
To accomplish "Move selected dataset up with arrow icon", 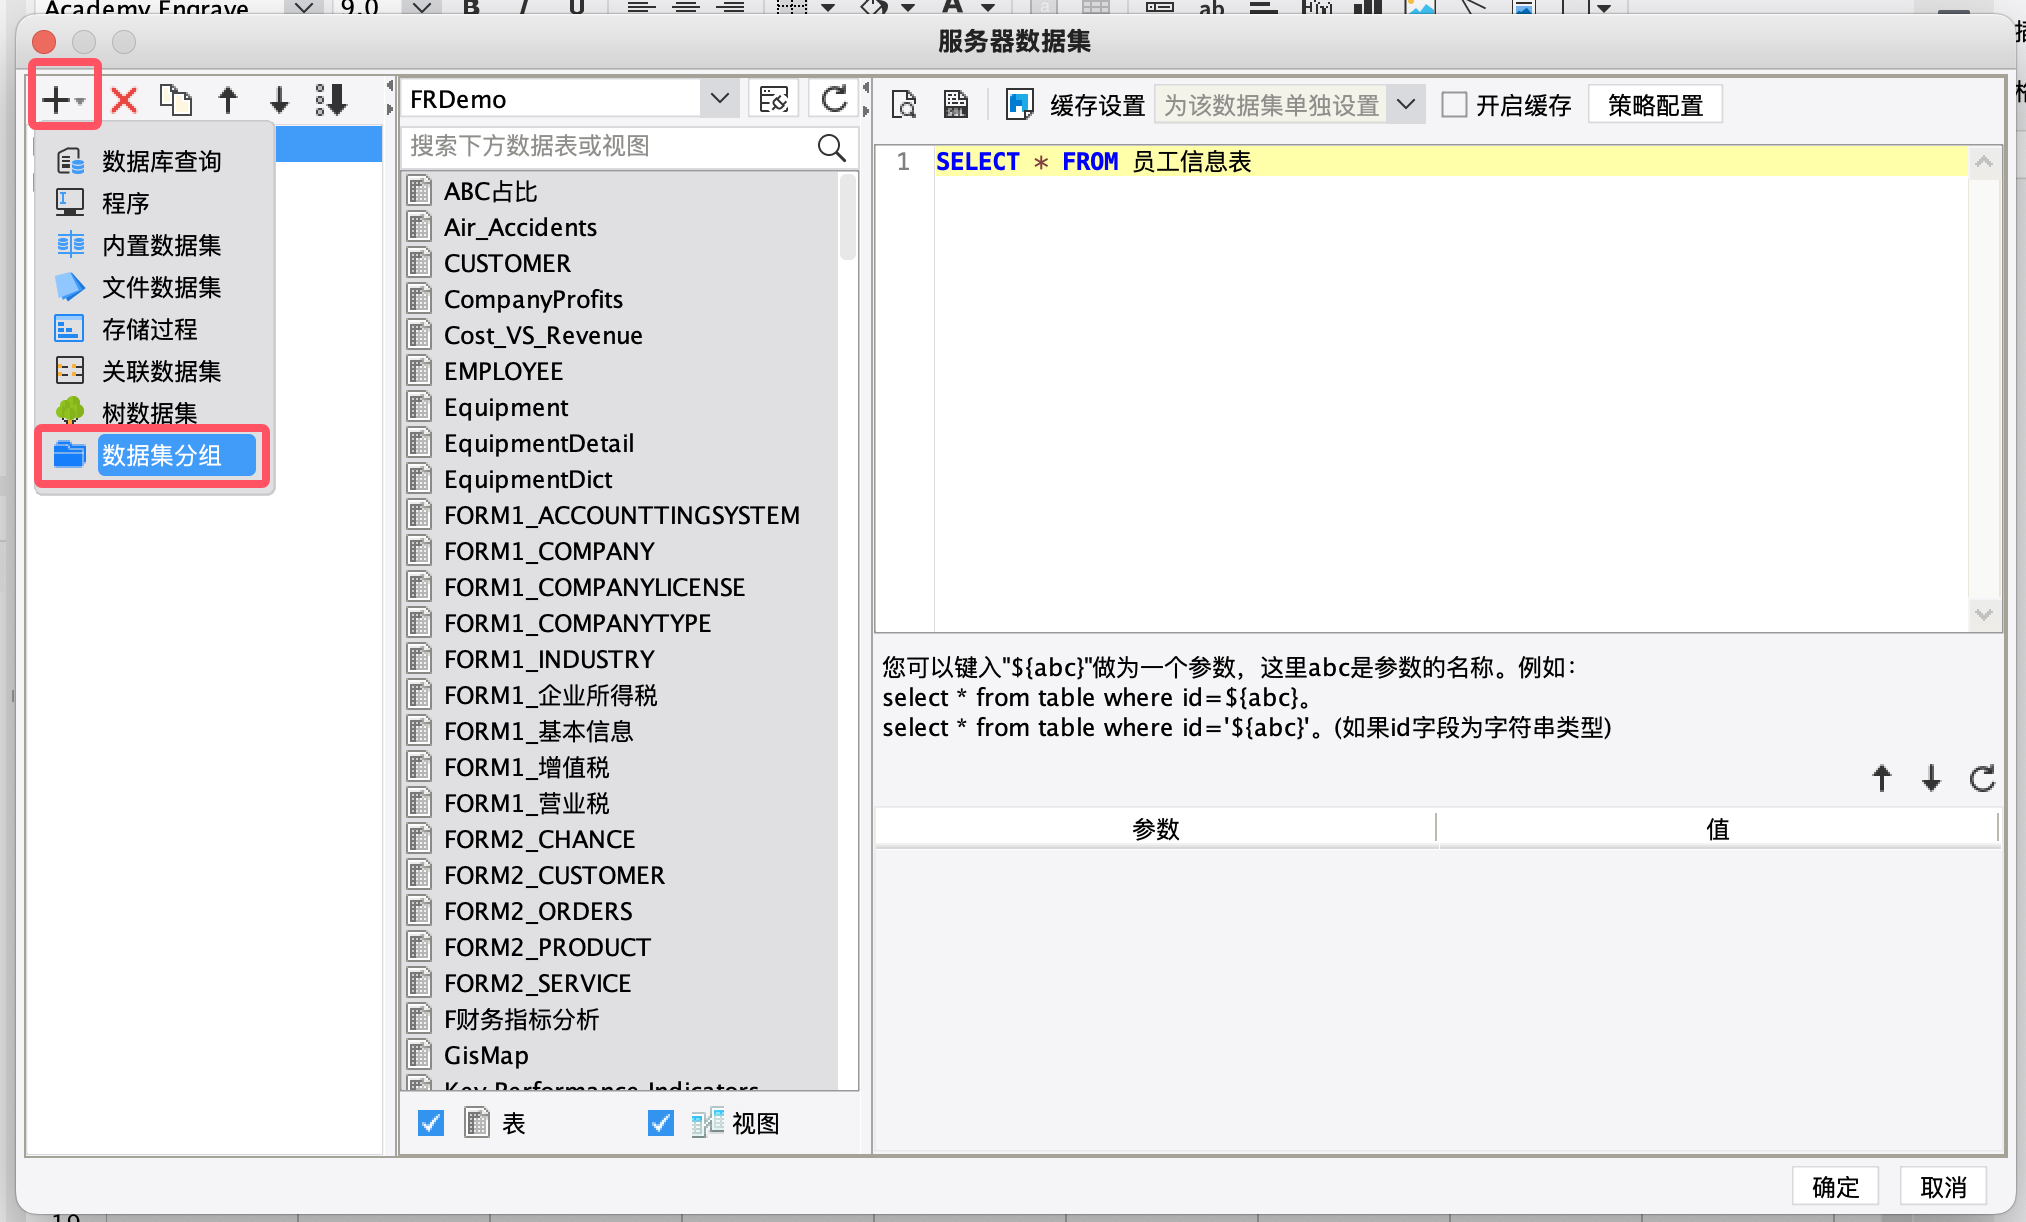I will coord(228,100).
